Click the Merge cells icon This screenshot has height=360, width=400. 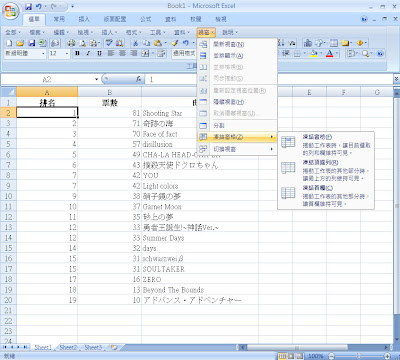click(145, 53)
